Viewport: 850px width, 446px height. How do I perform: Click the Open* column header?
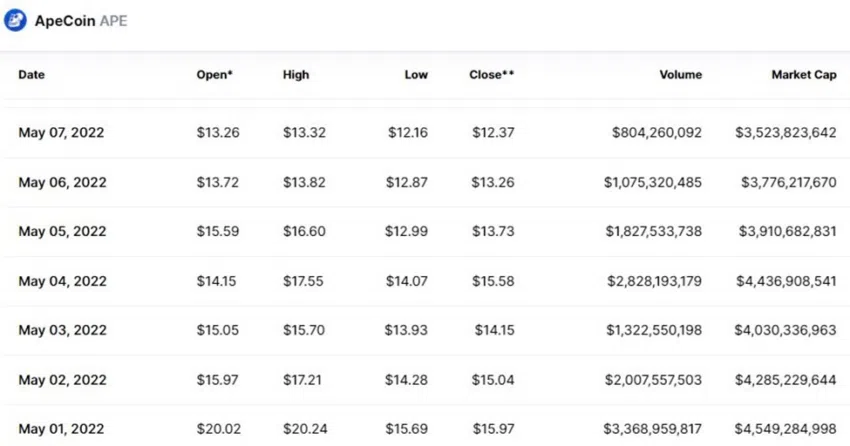[x=215, y=75]
